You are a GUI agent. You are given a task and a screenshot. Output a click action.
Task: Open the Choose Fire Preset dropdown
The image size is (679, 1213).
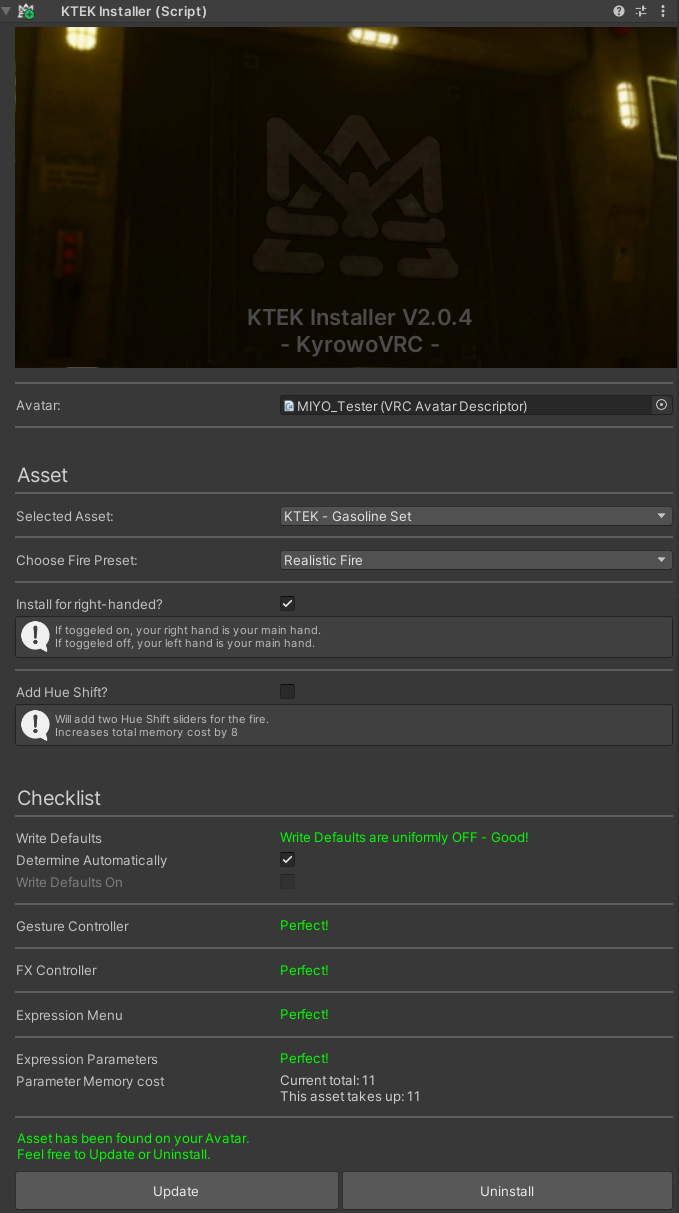[475, 560]
